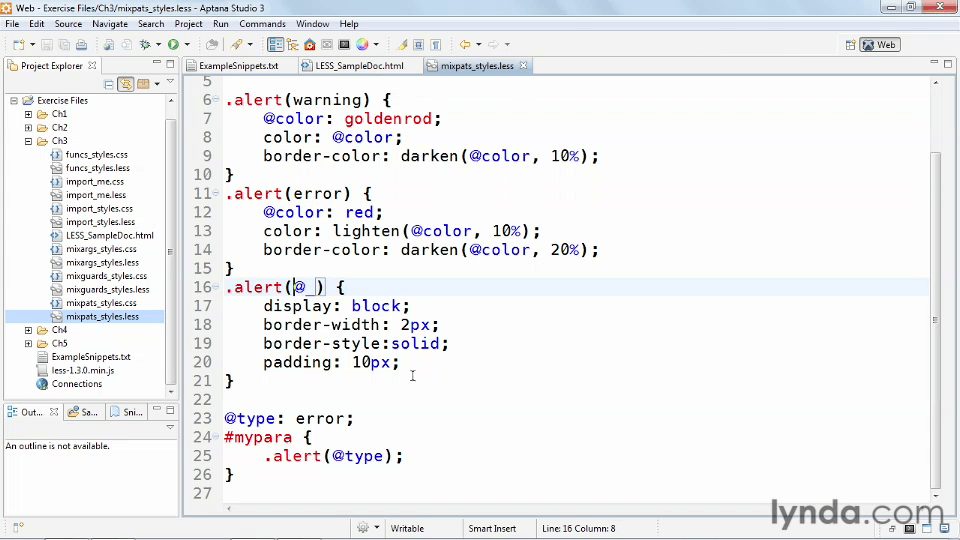960x540 pixels.
Task: Maximize the editor area
Action: coord(948,64)
